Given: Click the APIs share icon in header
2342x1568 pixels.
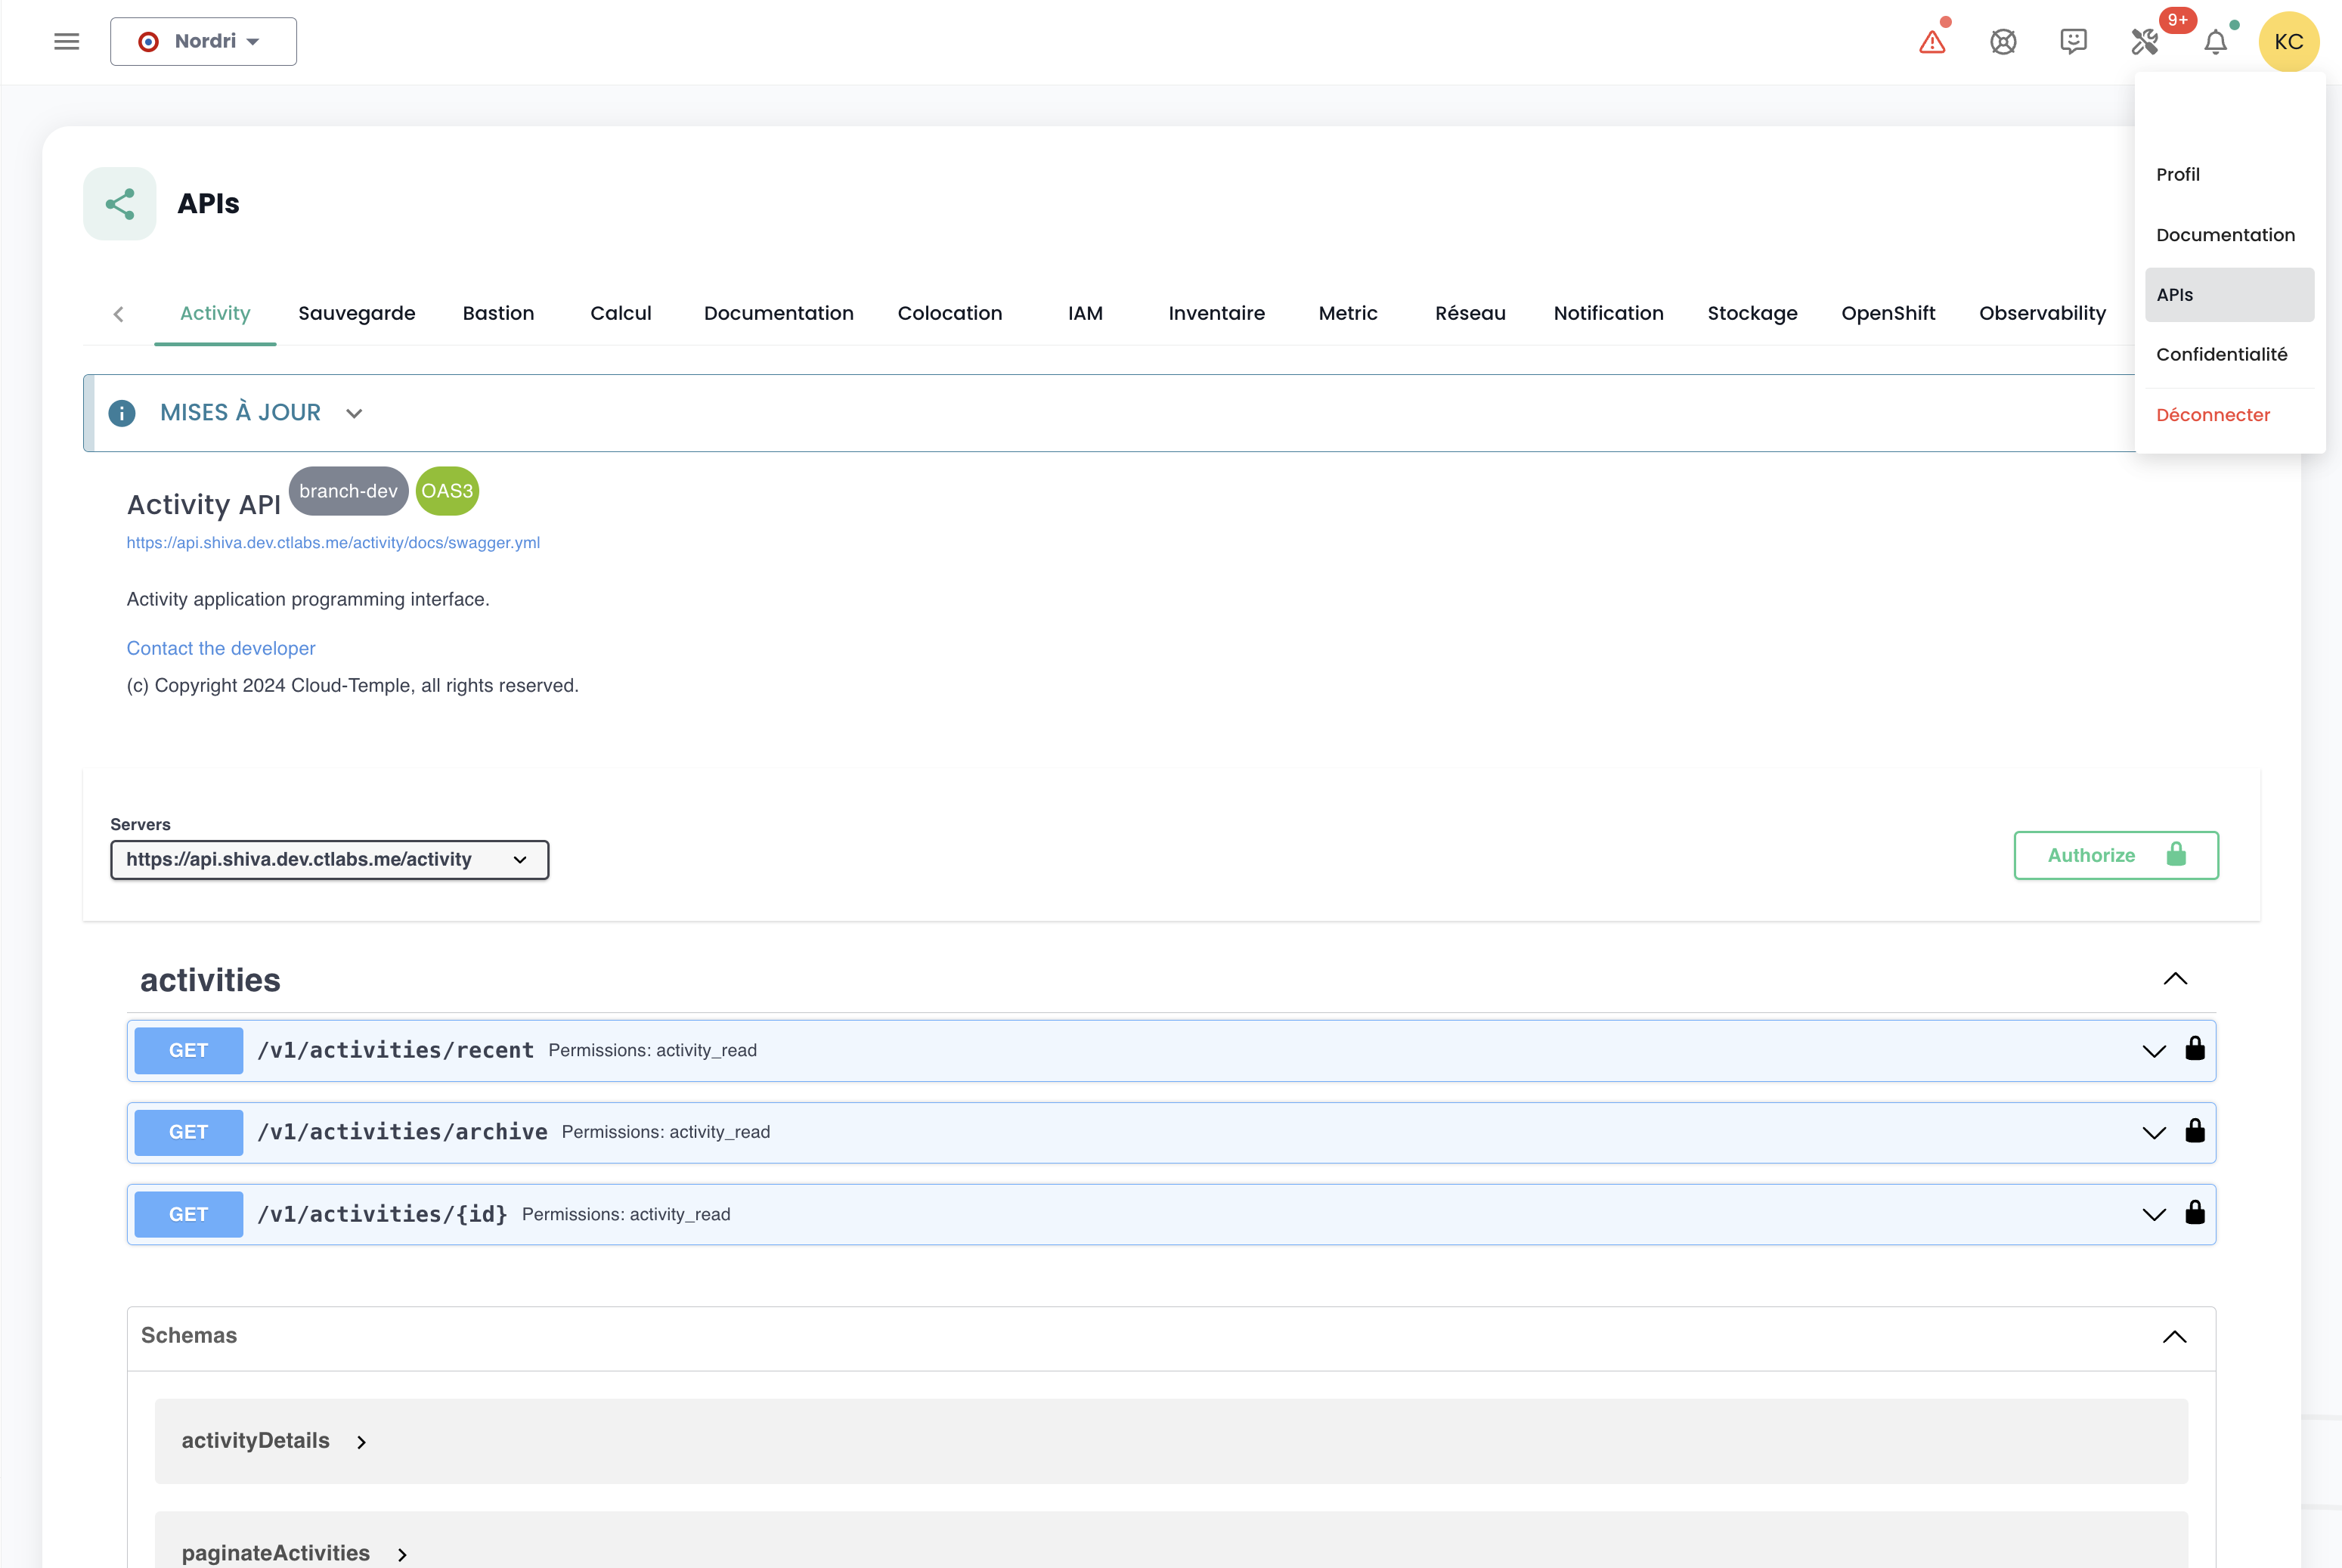Looking at the screenshot, I should pyautogui.click(x=120, y=204).
